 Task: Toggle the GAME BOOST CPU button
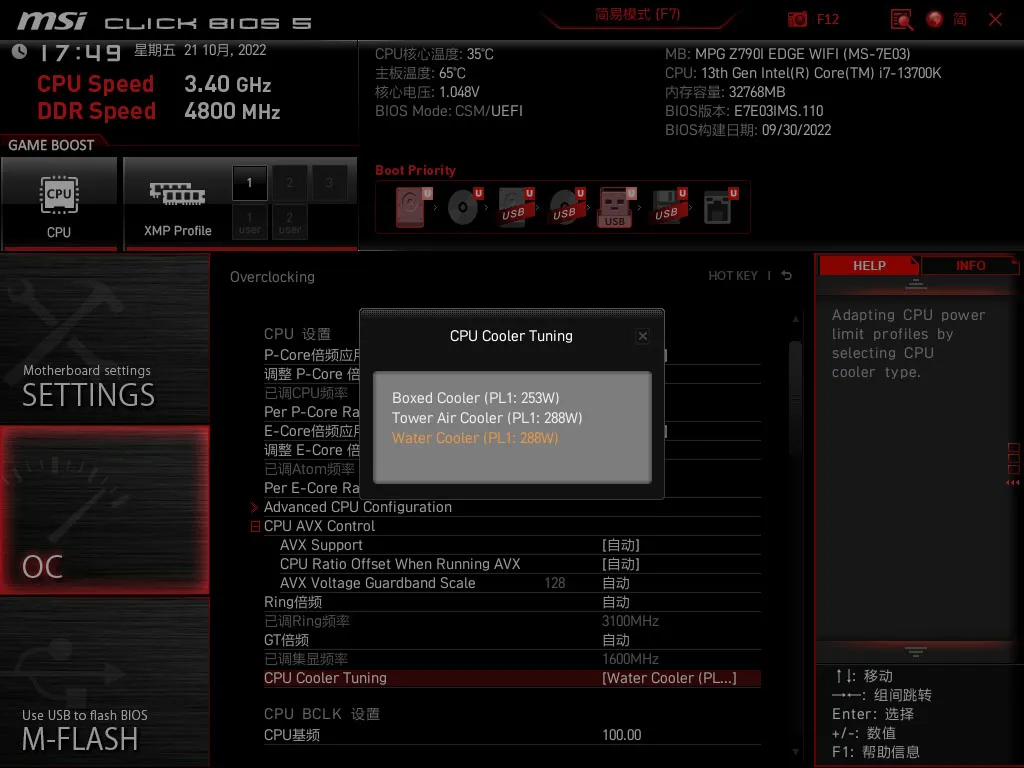click(x=59, y=203)
